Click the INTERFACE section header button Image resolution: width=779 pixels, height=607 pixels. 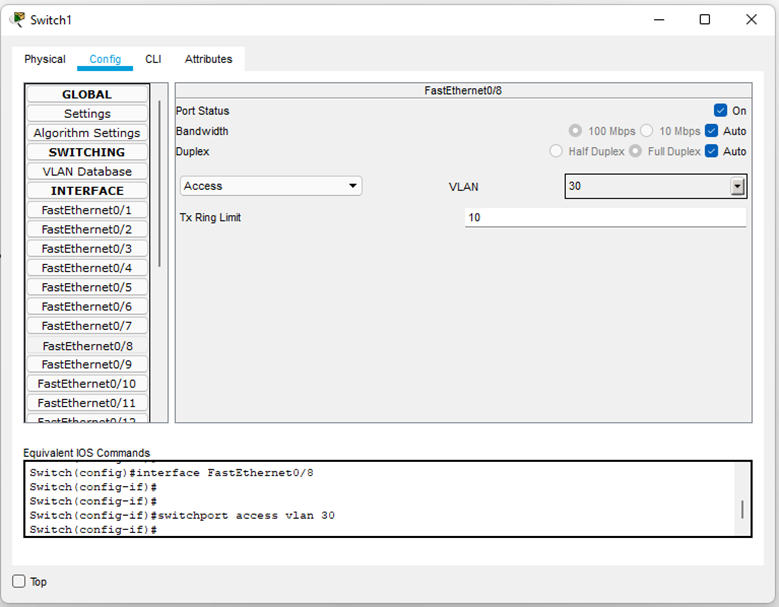[x=87, y=191]
